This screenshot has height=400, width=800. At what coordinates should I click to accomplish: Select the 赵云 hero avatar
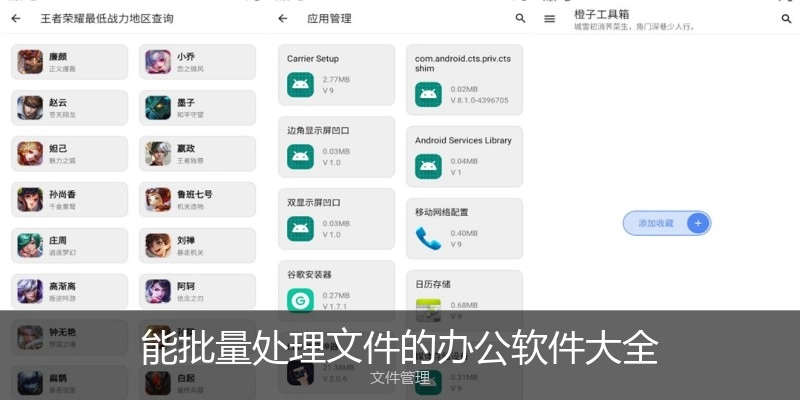click(30, 108)
